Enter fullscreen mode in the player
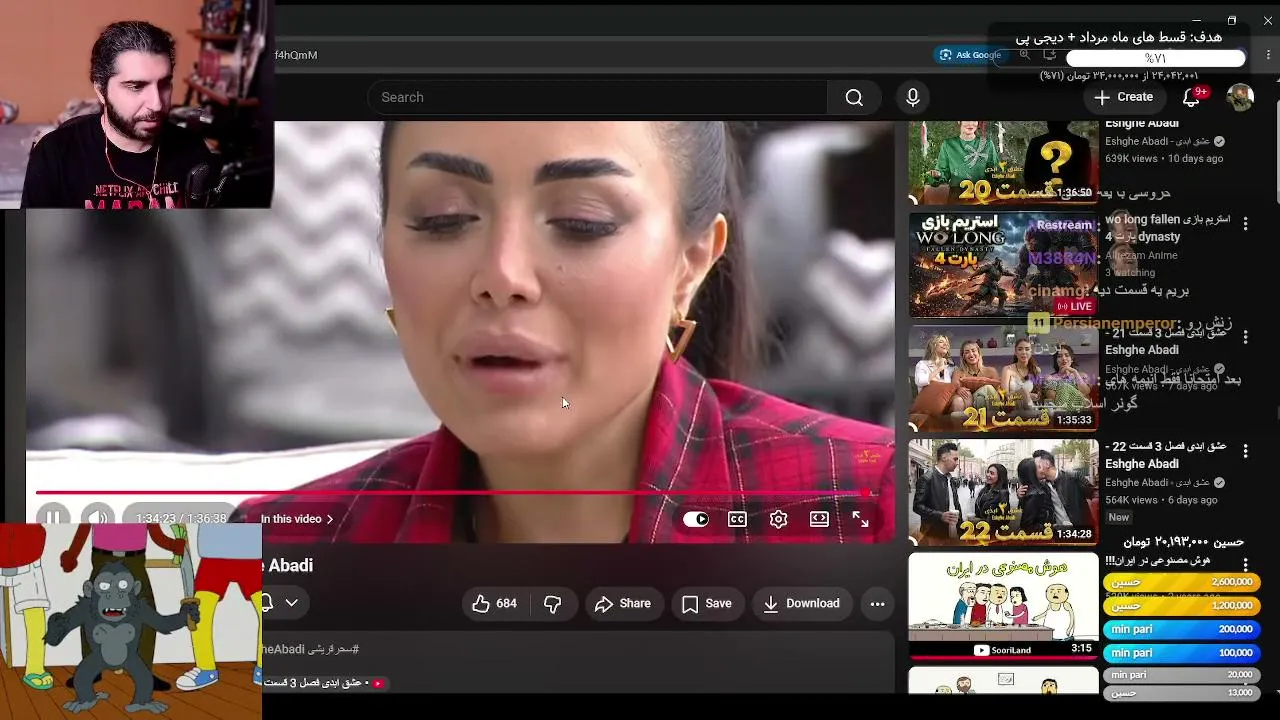The image size is (1280, 720). click(x=860, y=519)
